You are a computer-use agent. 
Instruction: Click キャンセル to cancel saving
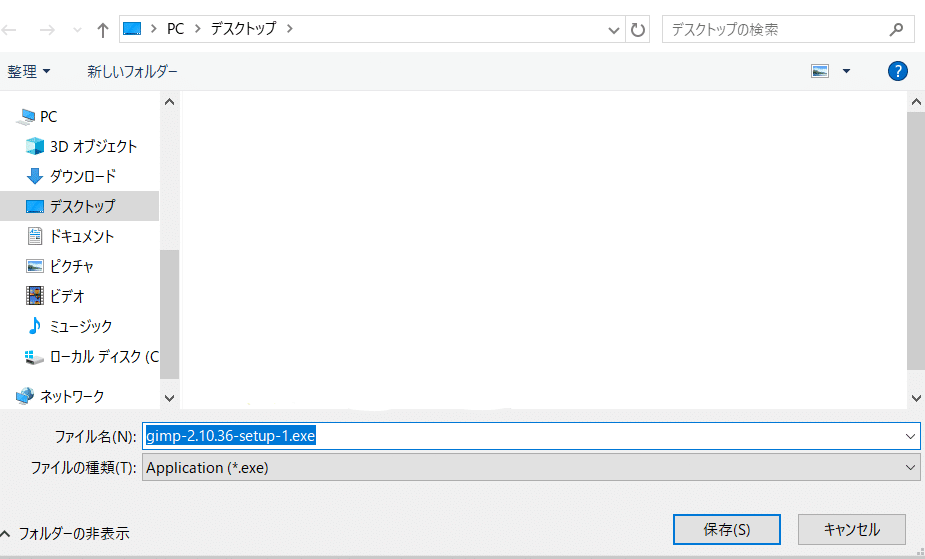(x=851, y=530)
